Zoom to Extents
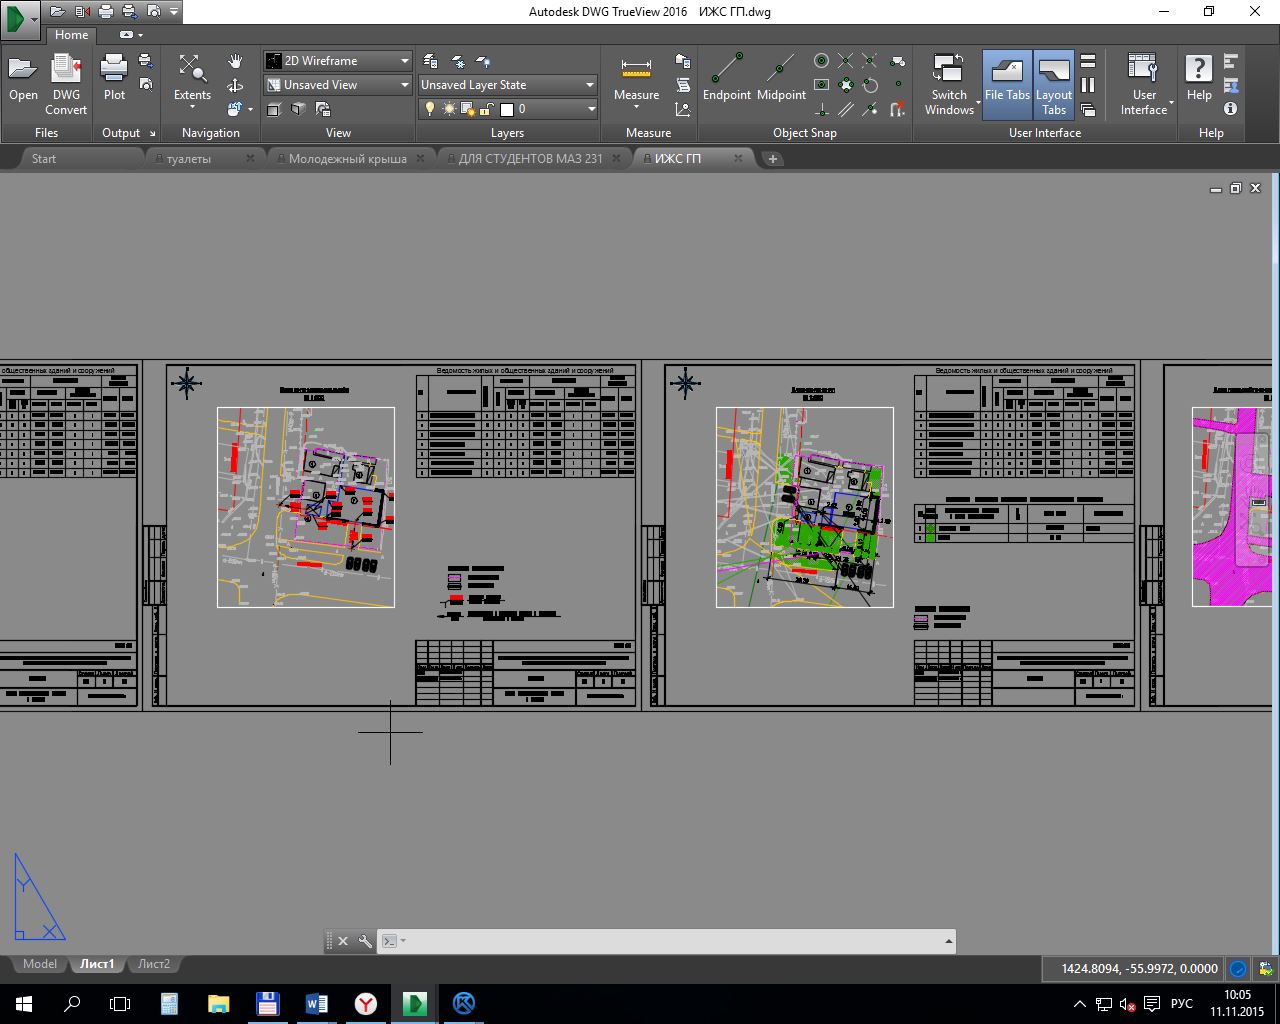 point(192,79)
